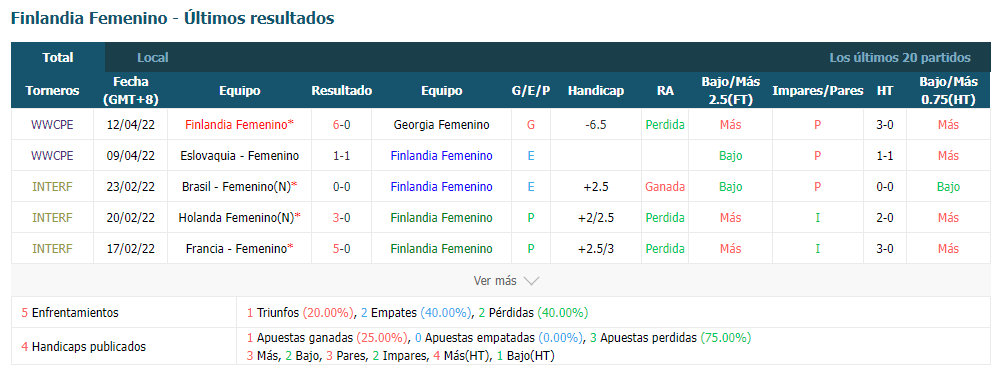This screenshot has width=1001, height=374.
Task: Open Georgia Femenino team link
Action: pos(442,124)
